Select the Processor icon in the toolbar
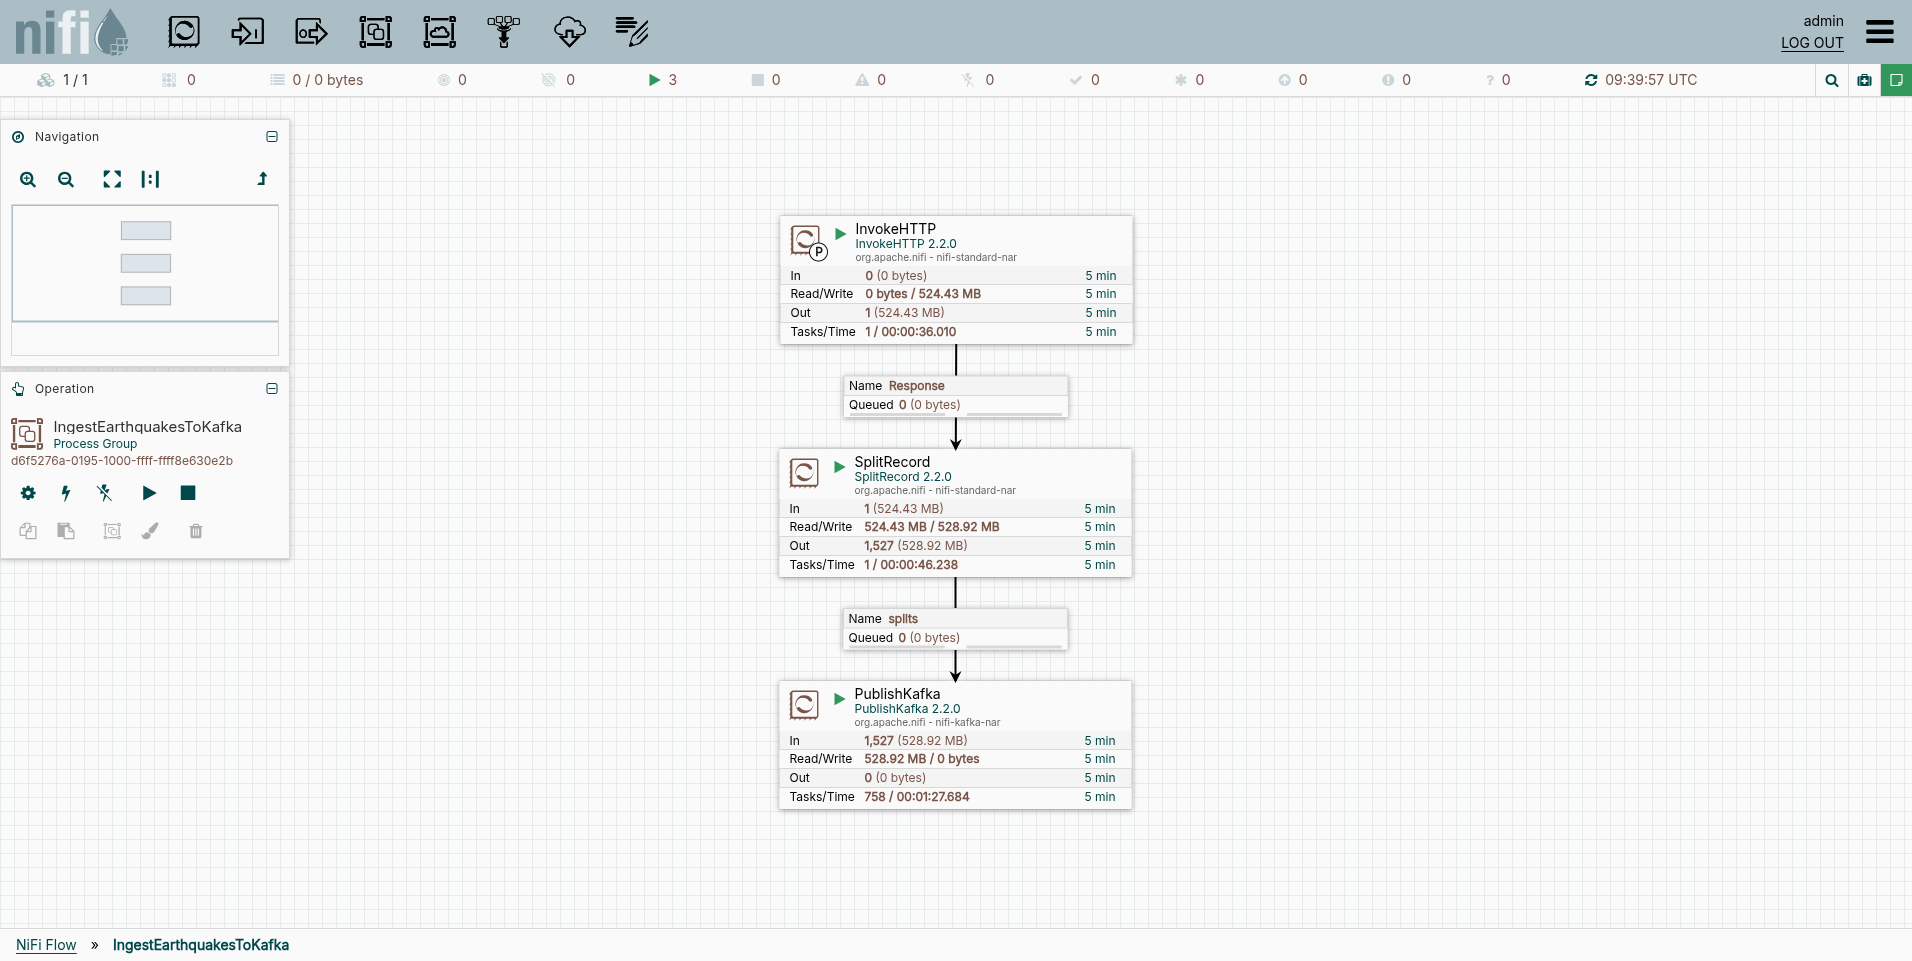 [x=184, y=32]
